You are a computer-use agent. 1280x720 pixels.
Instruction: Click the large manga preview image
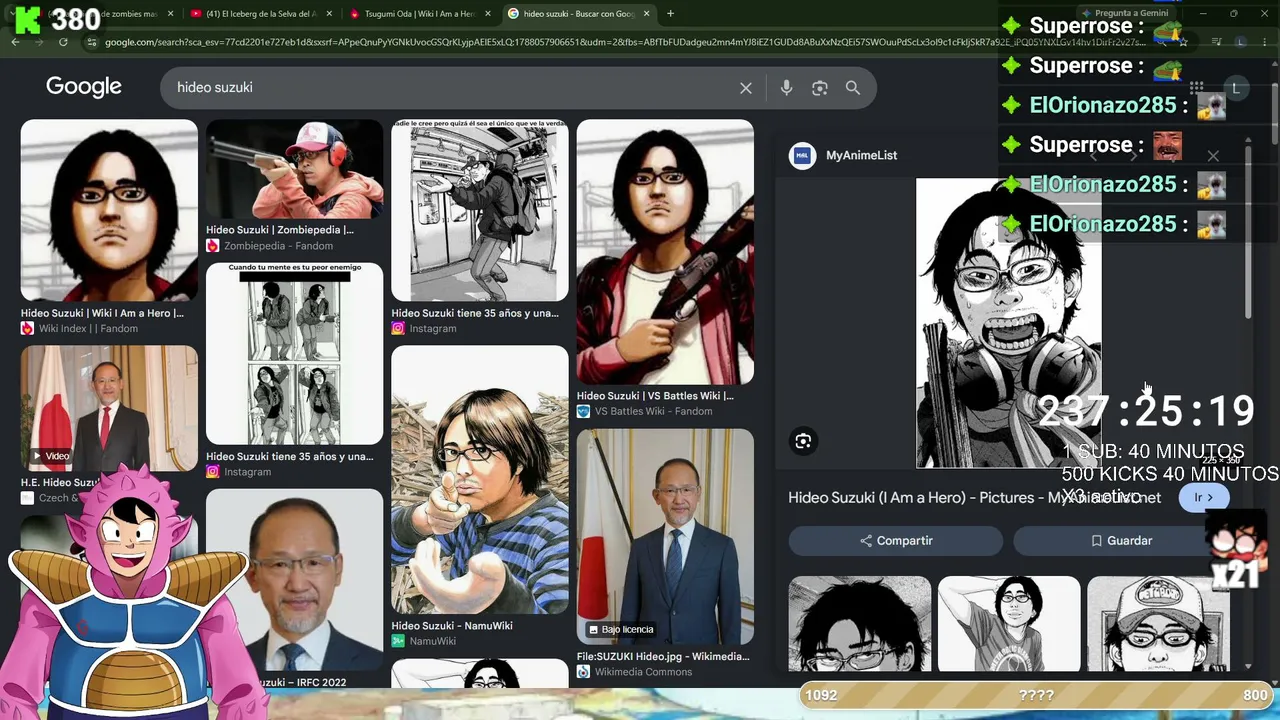pos(1008,323)
